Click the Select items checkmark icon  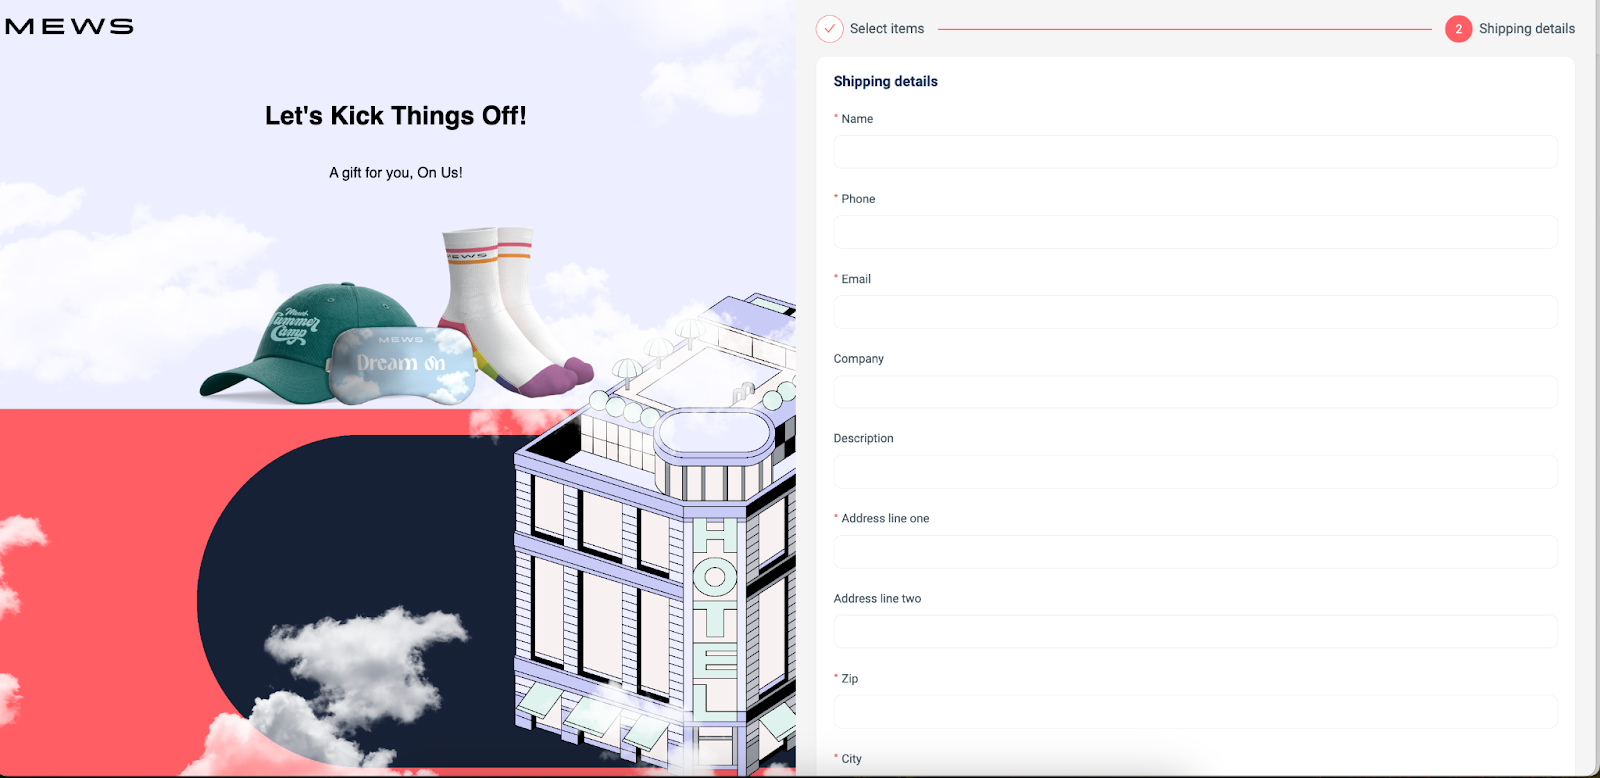(829, 29)
